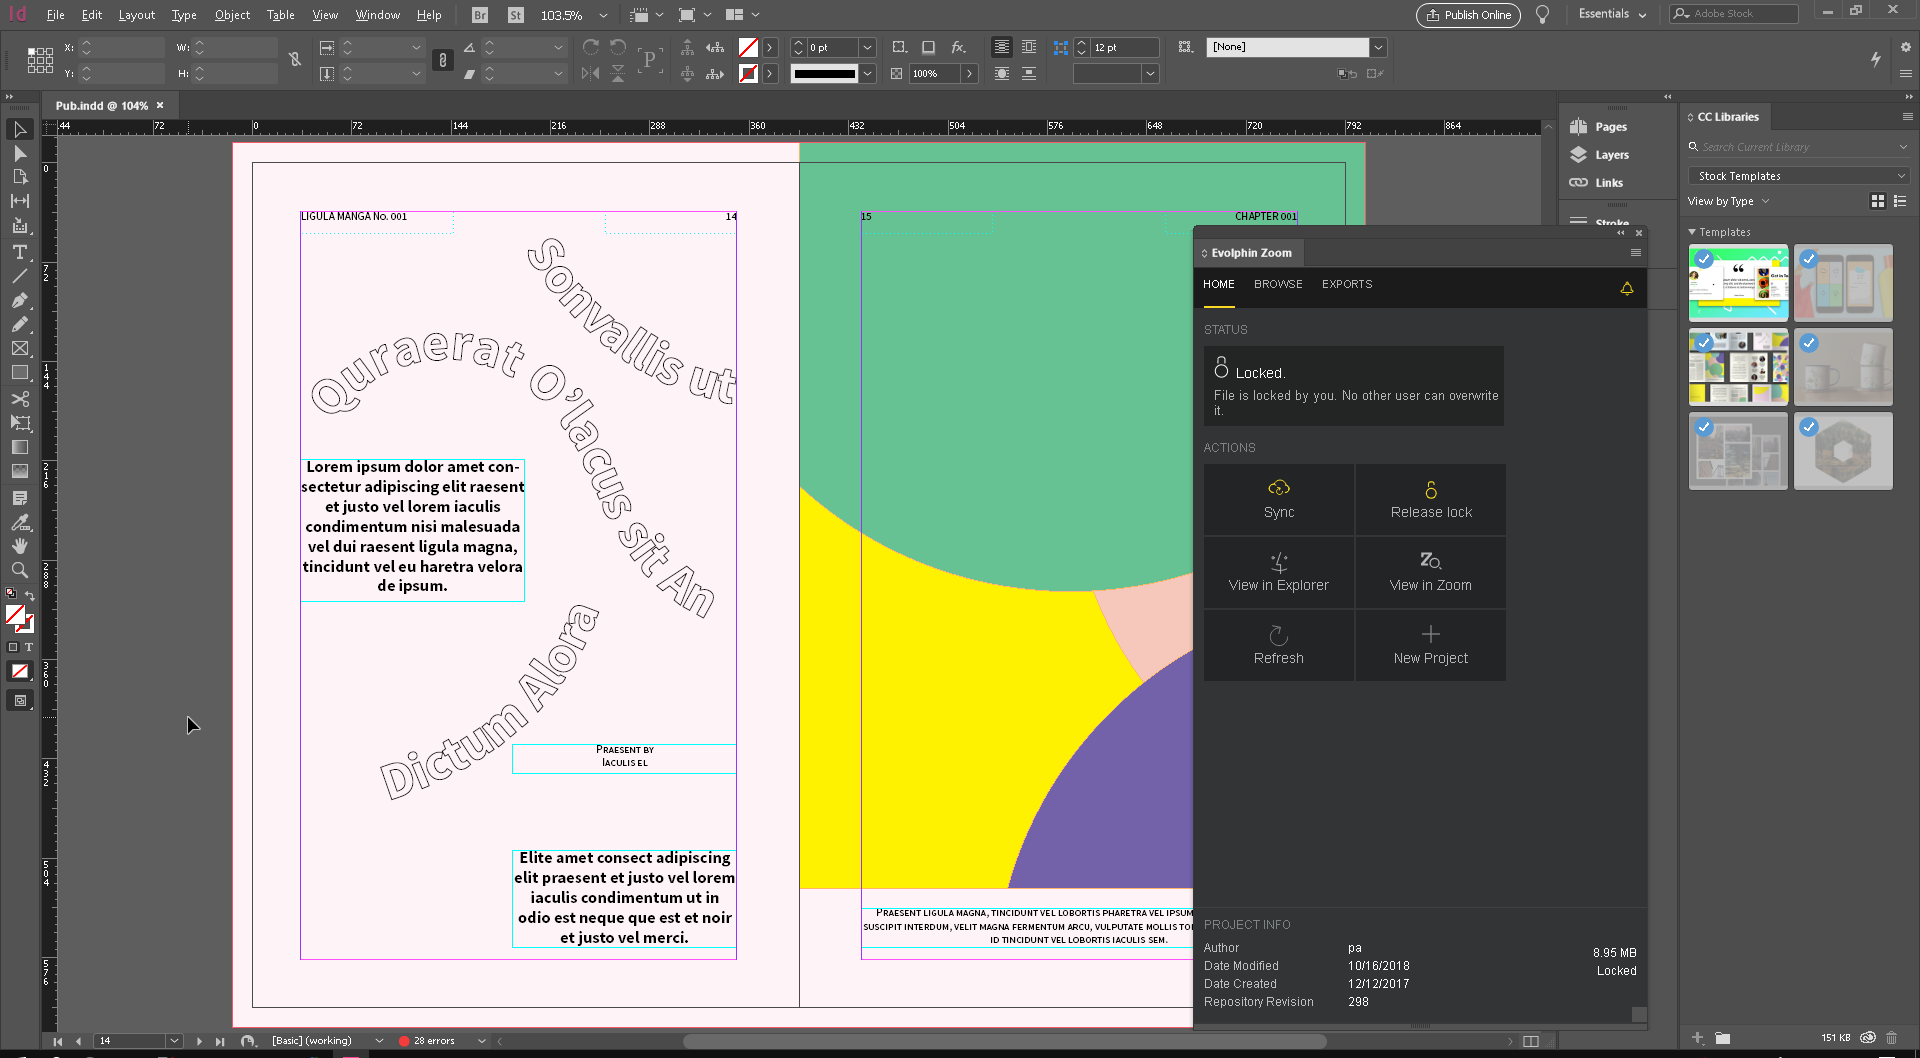
Task: Select the Direct Selection tool
Action: coord(19,154)
